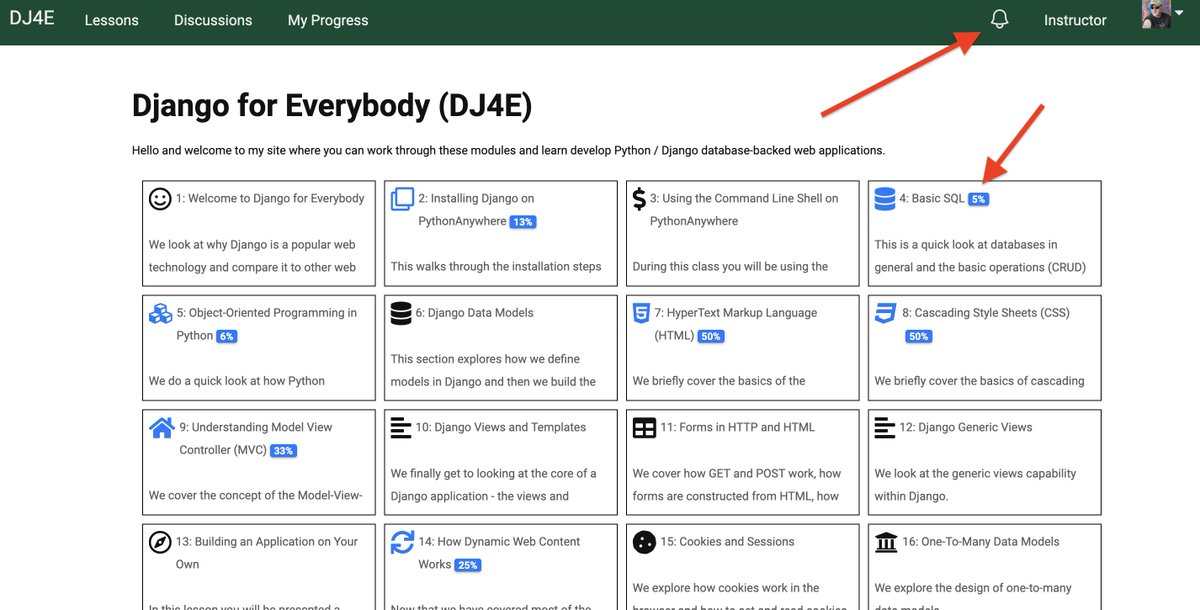Click the 25% badge on How Dynamic Web Content Works
This screenshot has height=610, width=1200.
tap(467, 565)
